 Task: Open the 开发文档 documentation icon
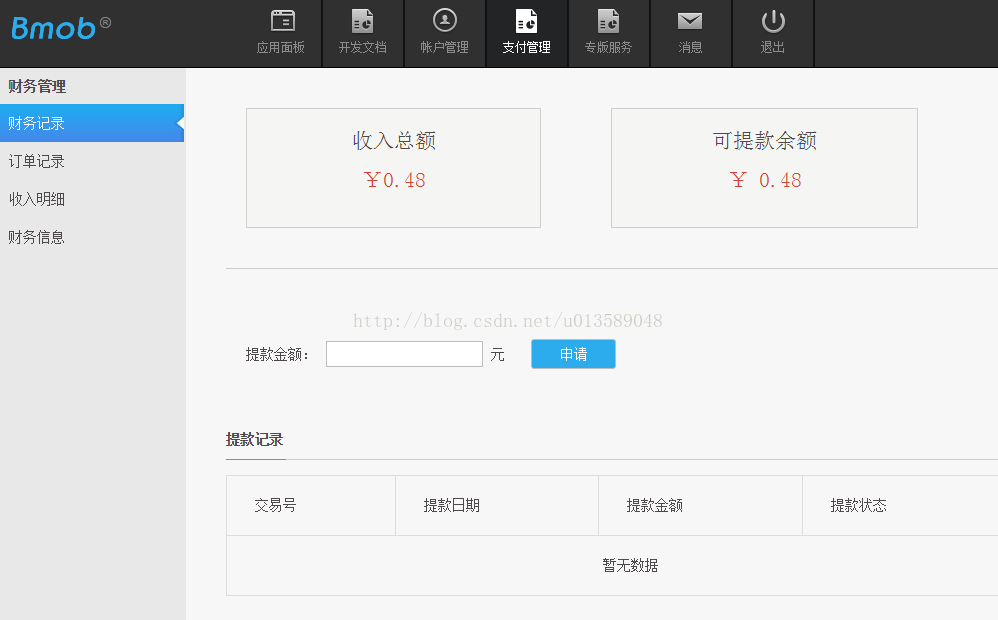point(362,33)
